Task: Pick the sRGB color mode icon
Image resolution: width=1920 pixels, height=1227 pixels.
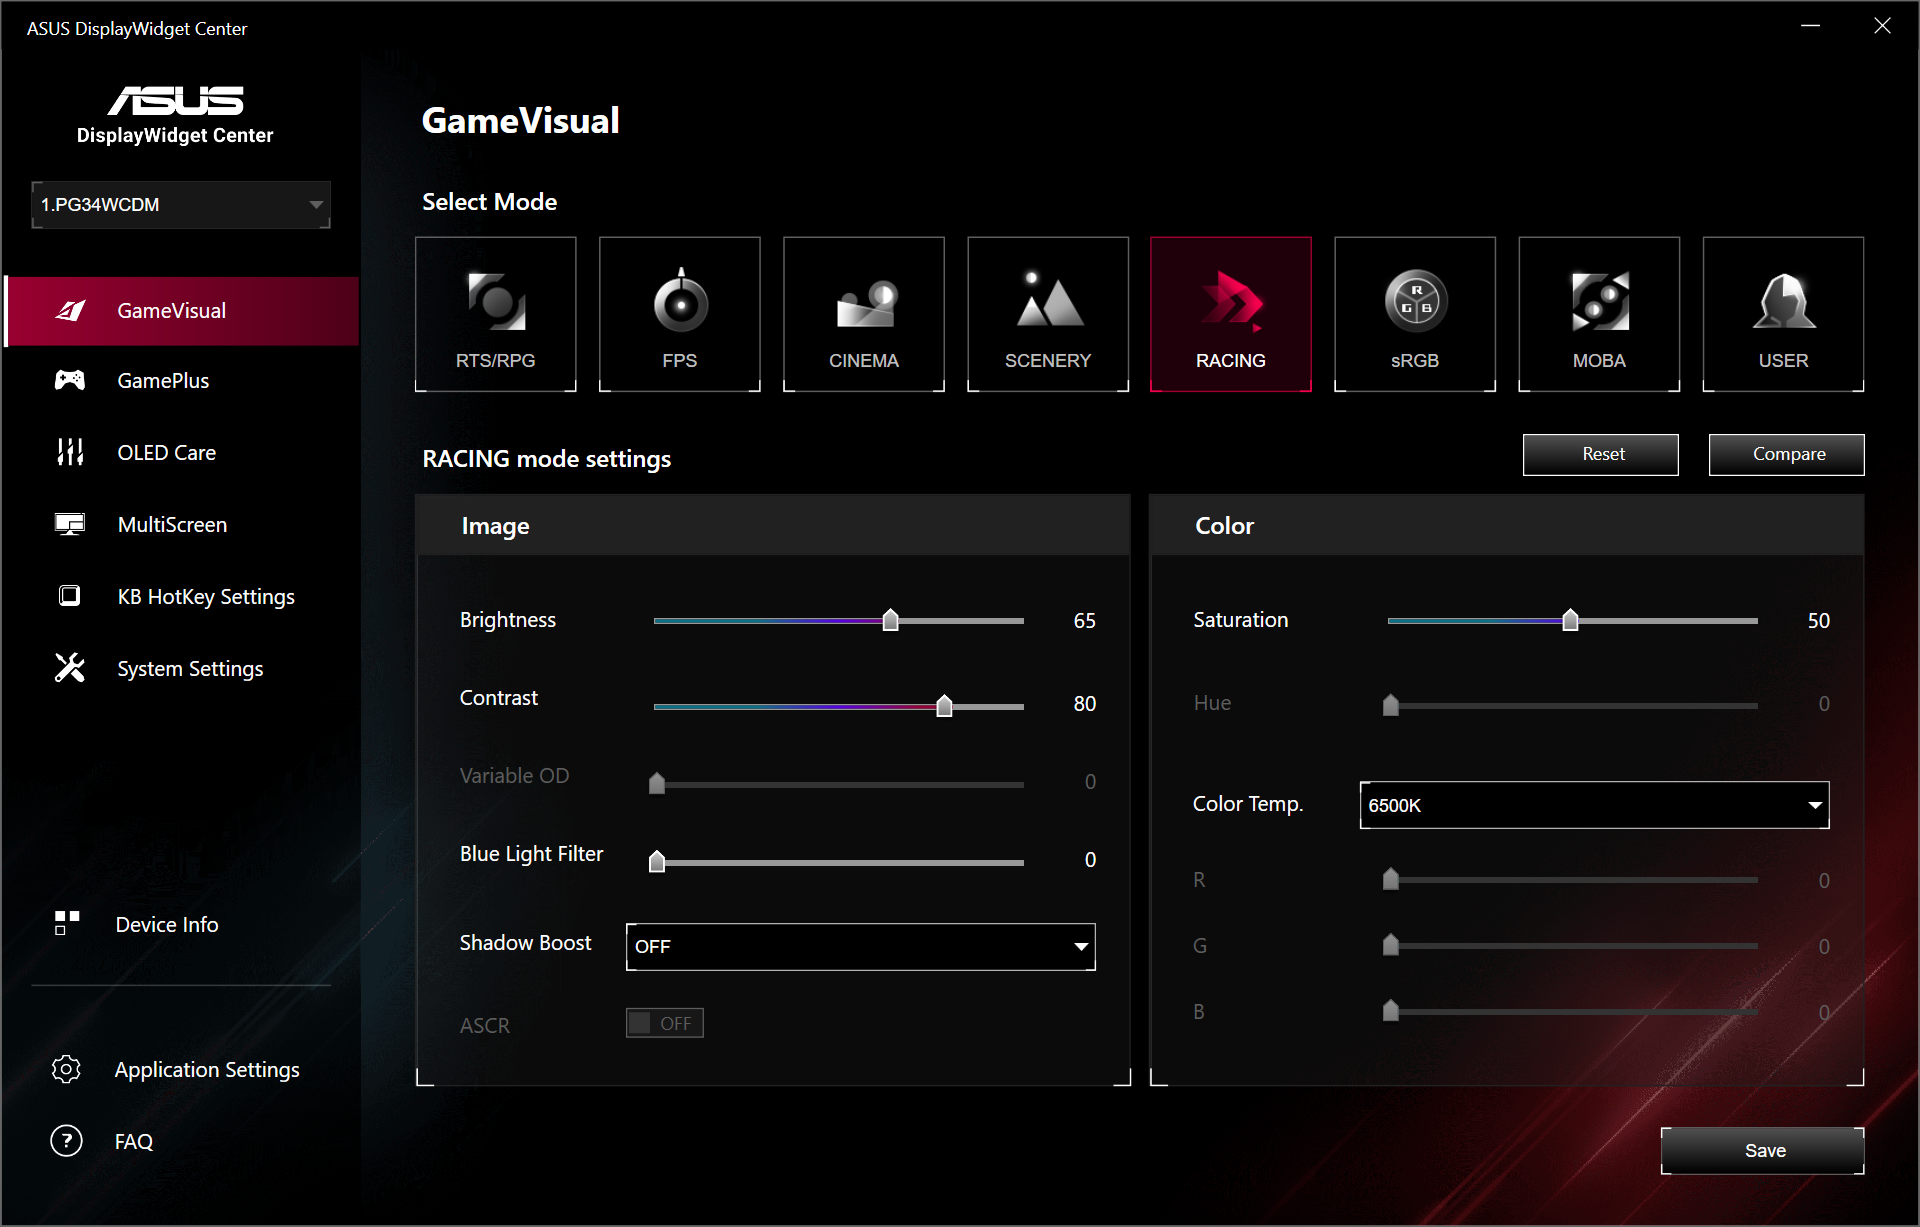Action: [x=1415, y=300]
